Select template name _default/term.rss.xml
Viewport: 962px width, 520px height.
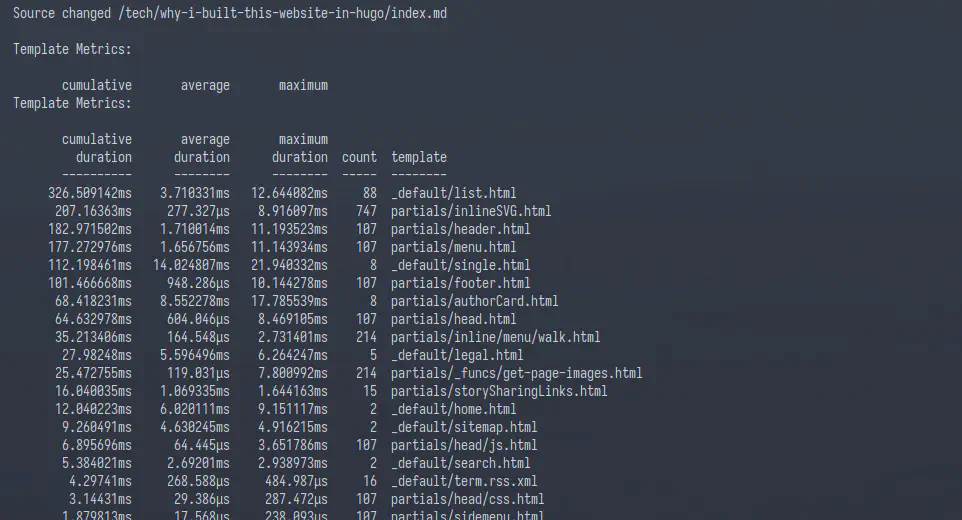coord(464,481)
